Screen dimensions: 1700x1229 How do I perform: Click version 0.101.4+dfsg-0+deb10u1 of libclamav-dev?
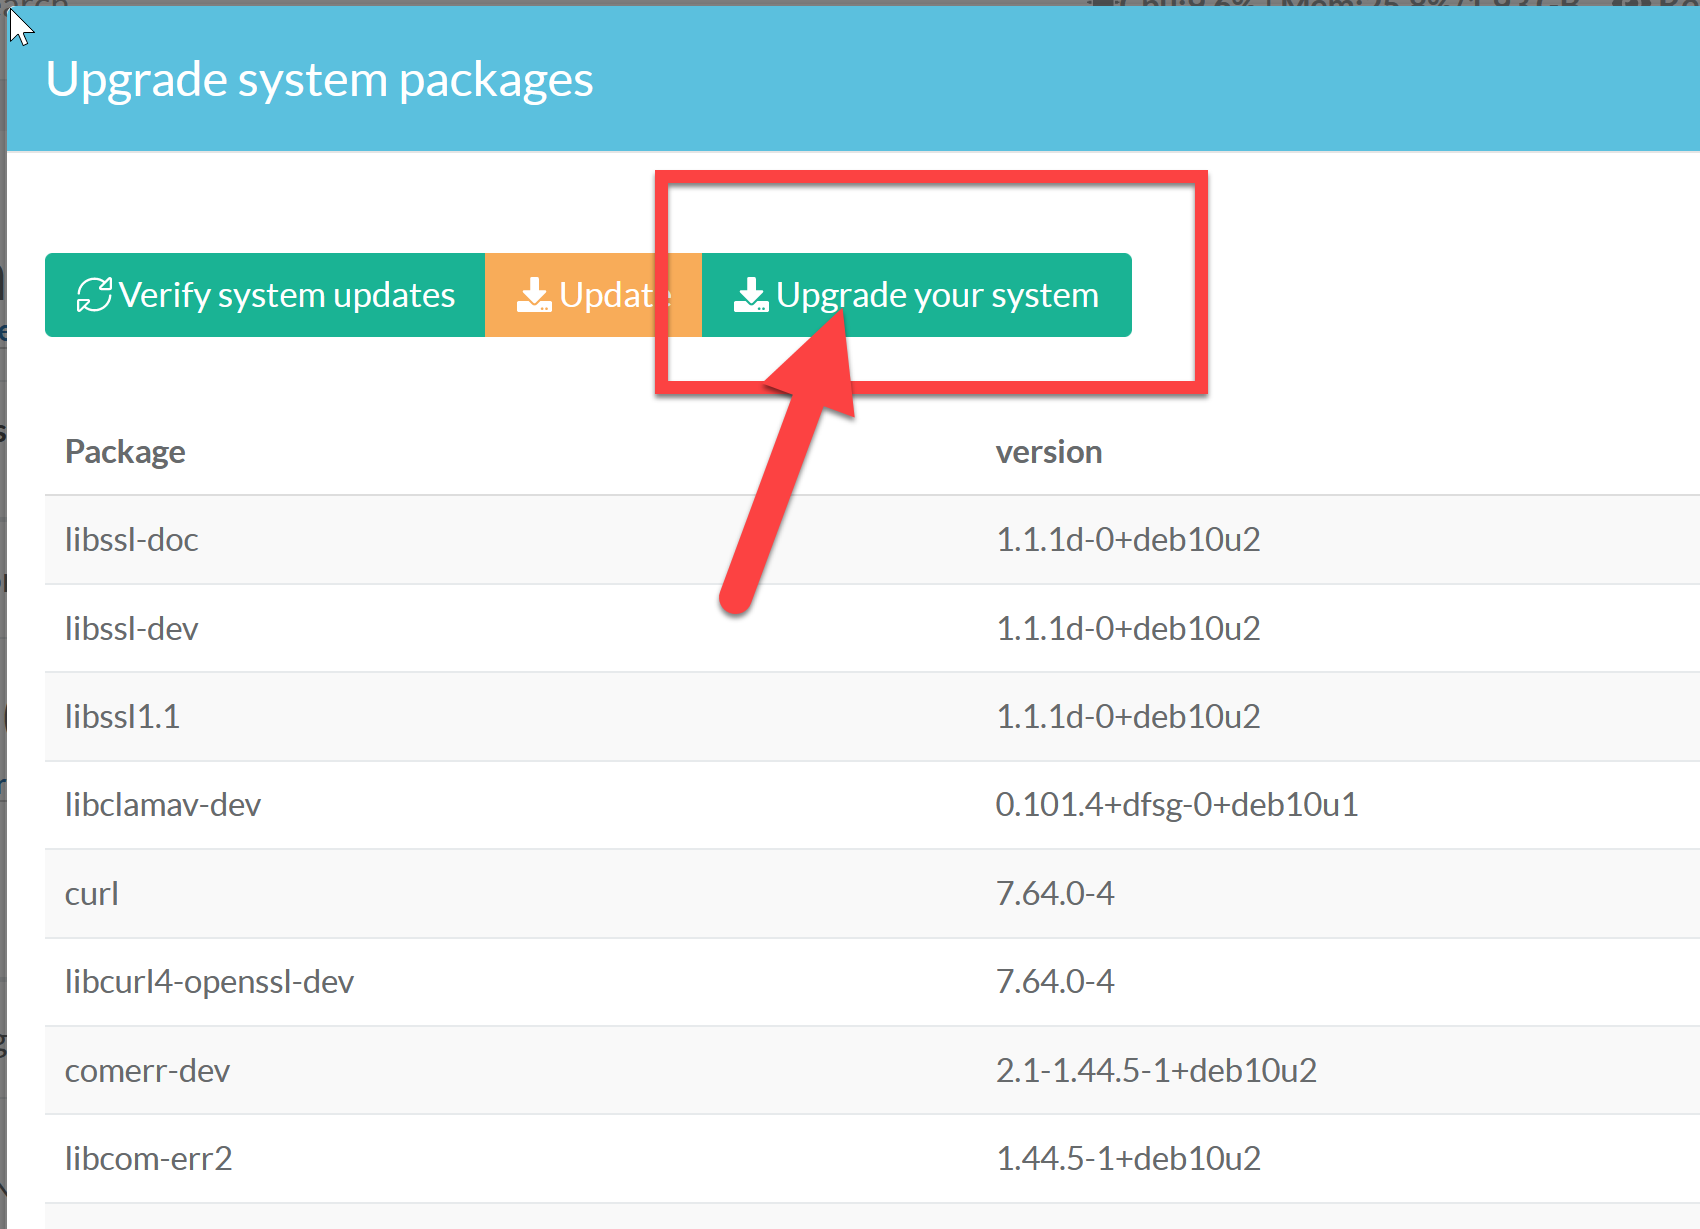(1176, 805)
